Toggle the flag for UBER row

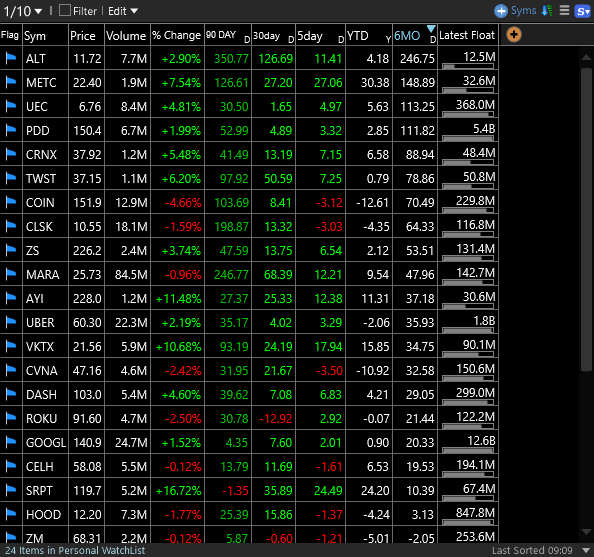click(11, 322)
